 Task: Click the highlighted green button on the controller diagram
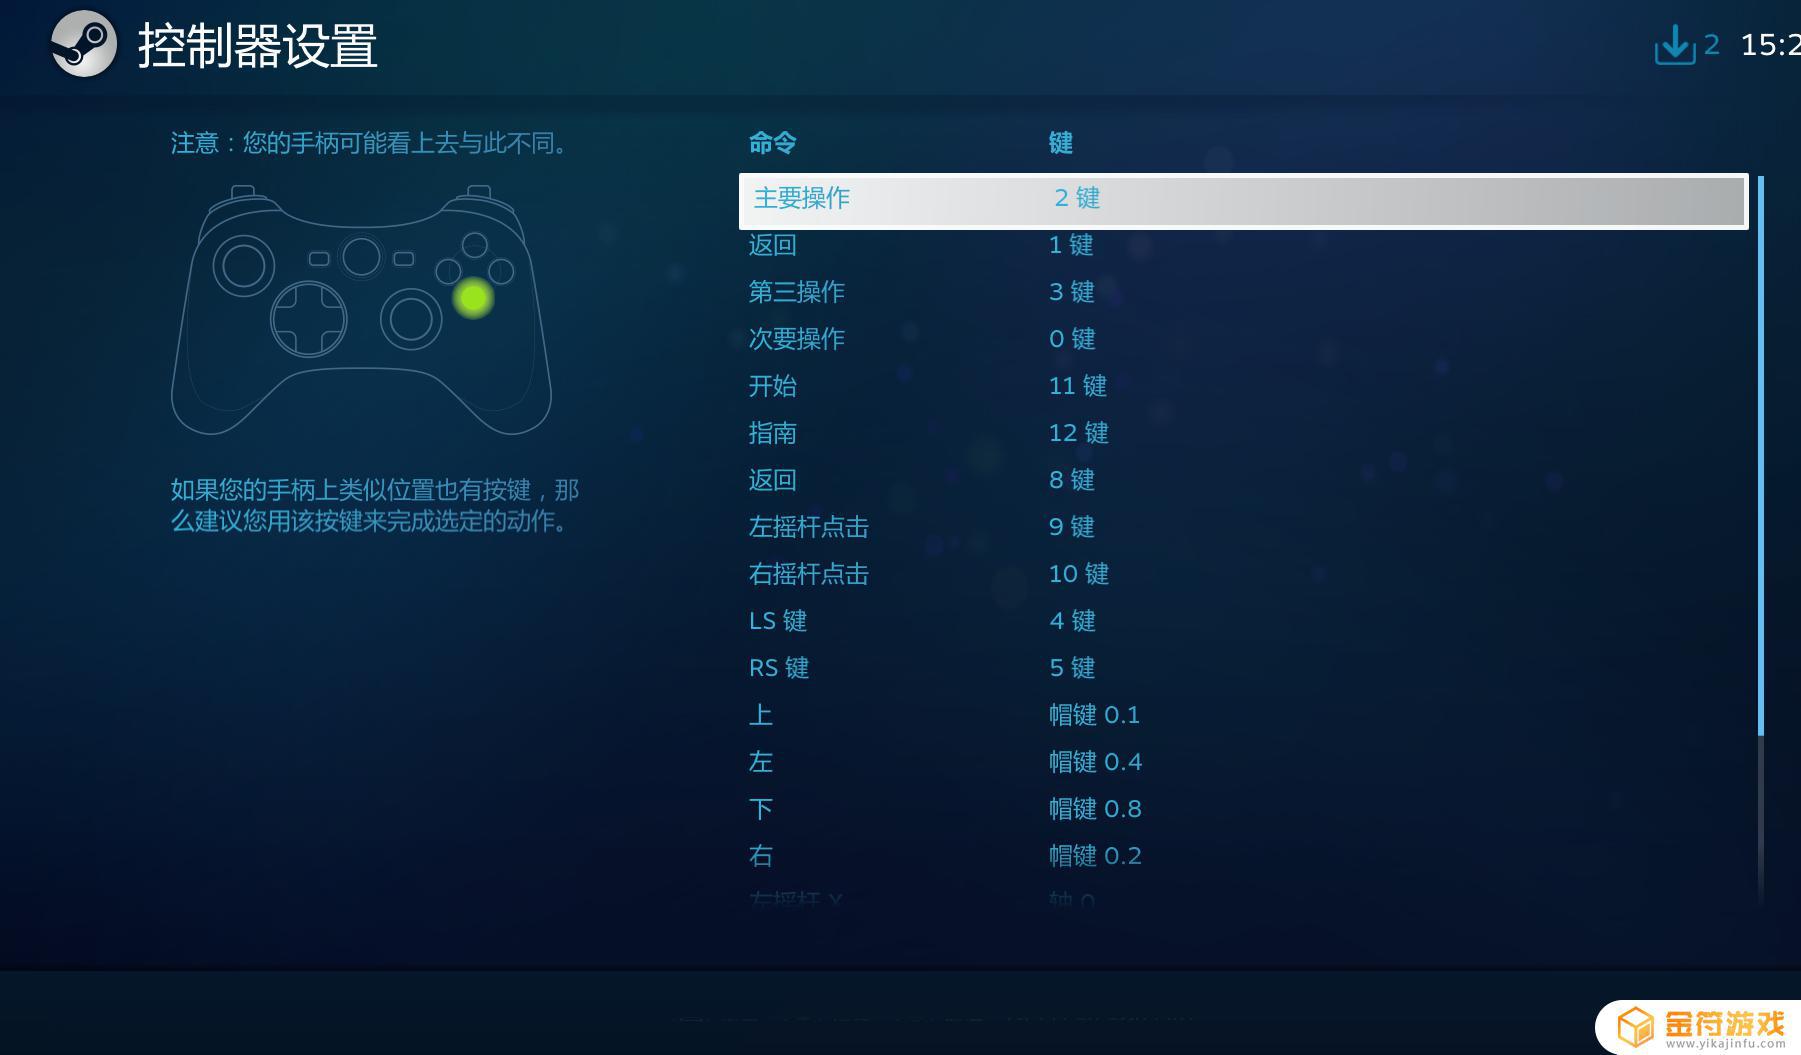(473, 298)
